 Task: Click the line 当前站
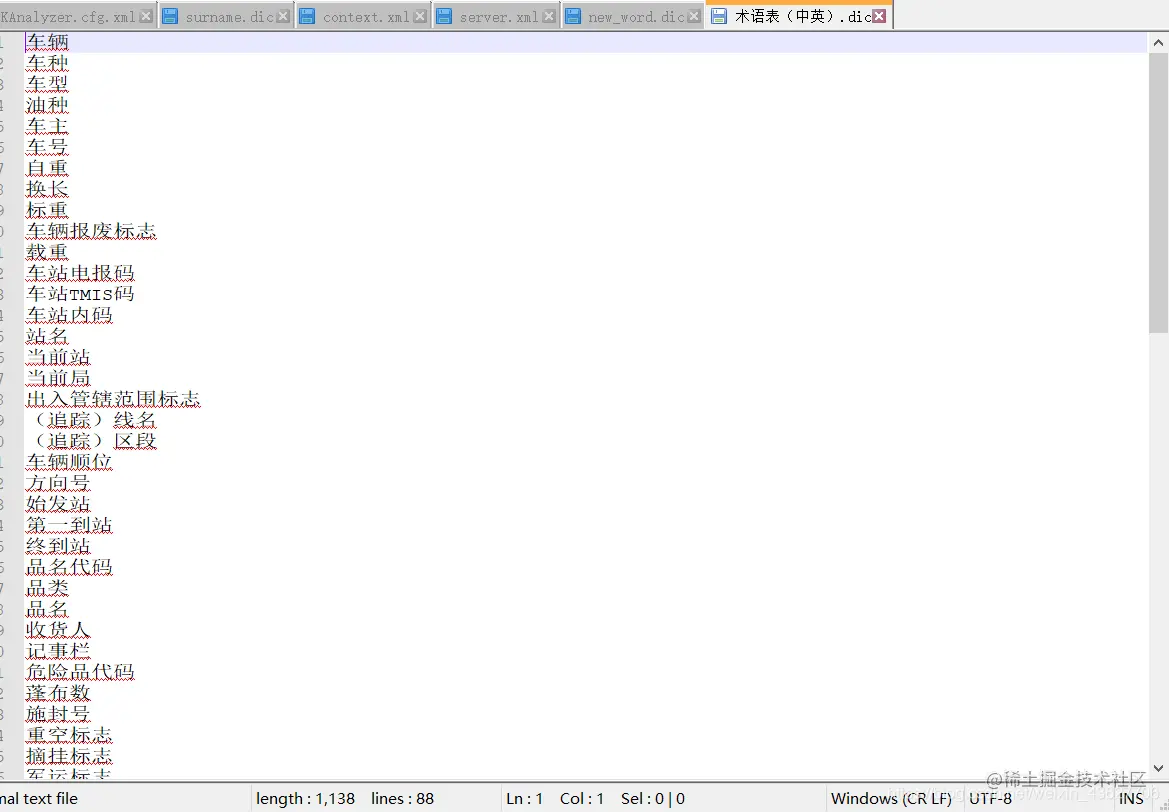(58, 357)
